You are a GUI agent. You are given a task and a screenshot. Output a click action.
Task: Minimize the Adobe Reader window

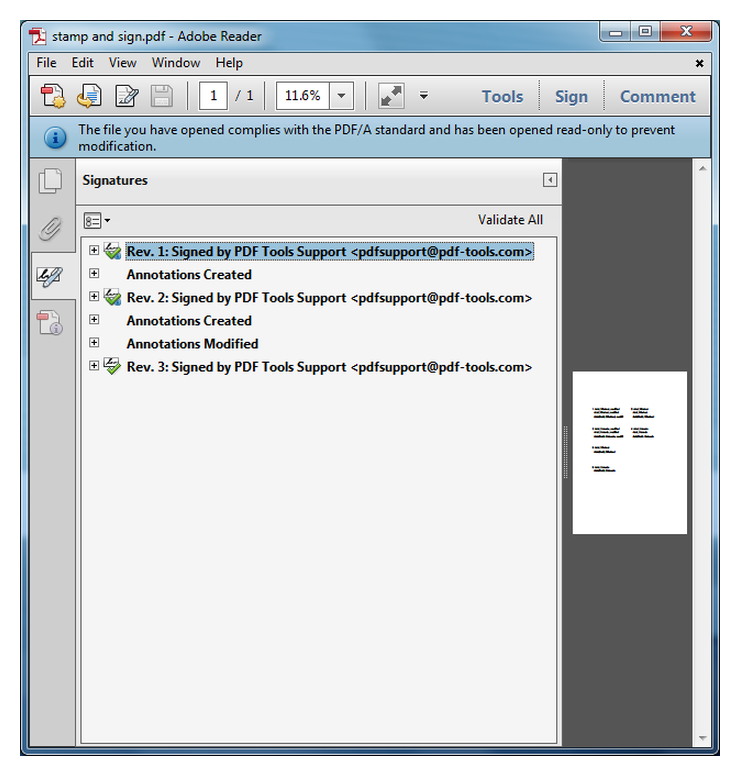pyautogui.click(x=615, y=33)
